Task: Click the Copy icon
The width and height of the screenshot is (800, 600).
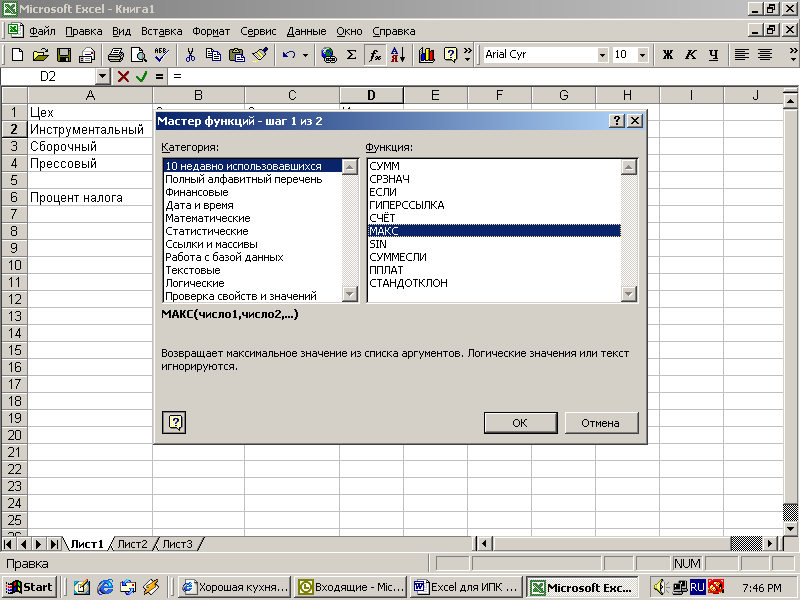Action: click(x=213, y=55)
